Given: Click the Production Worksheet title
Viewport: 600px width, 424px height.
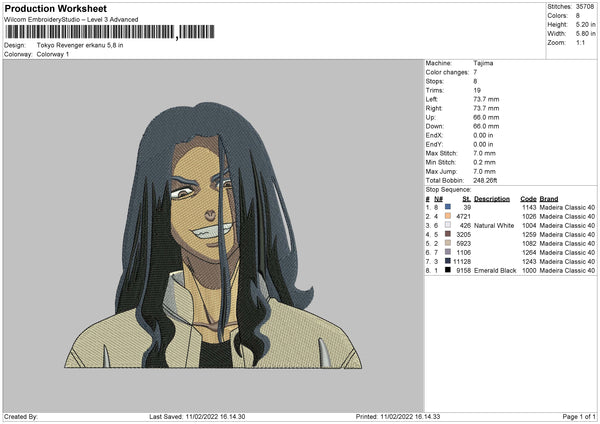Looking at the screenshot, I should 55,8.
